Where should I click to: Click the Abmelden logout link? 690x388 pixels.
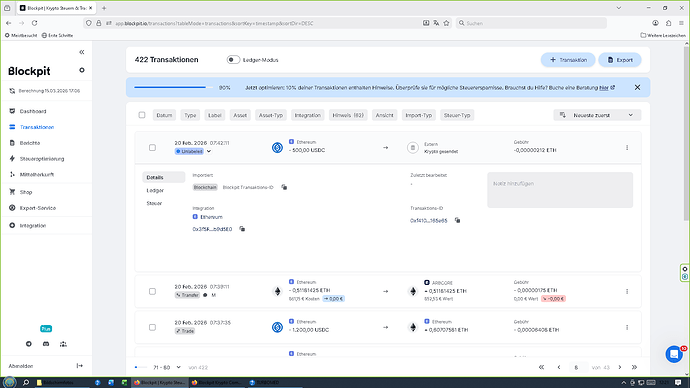21,366
